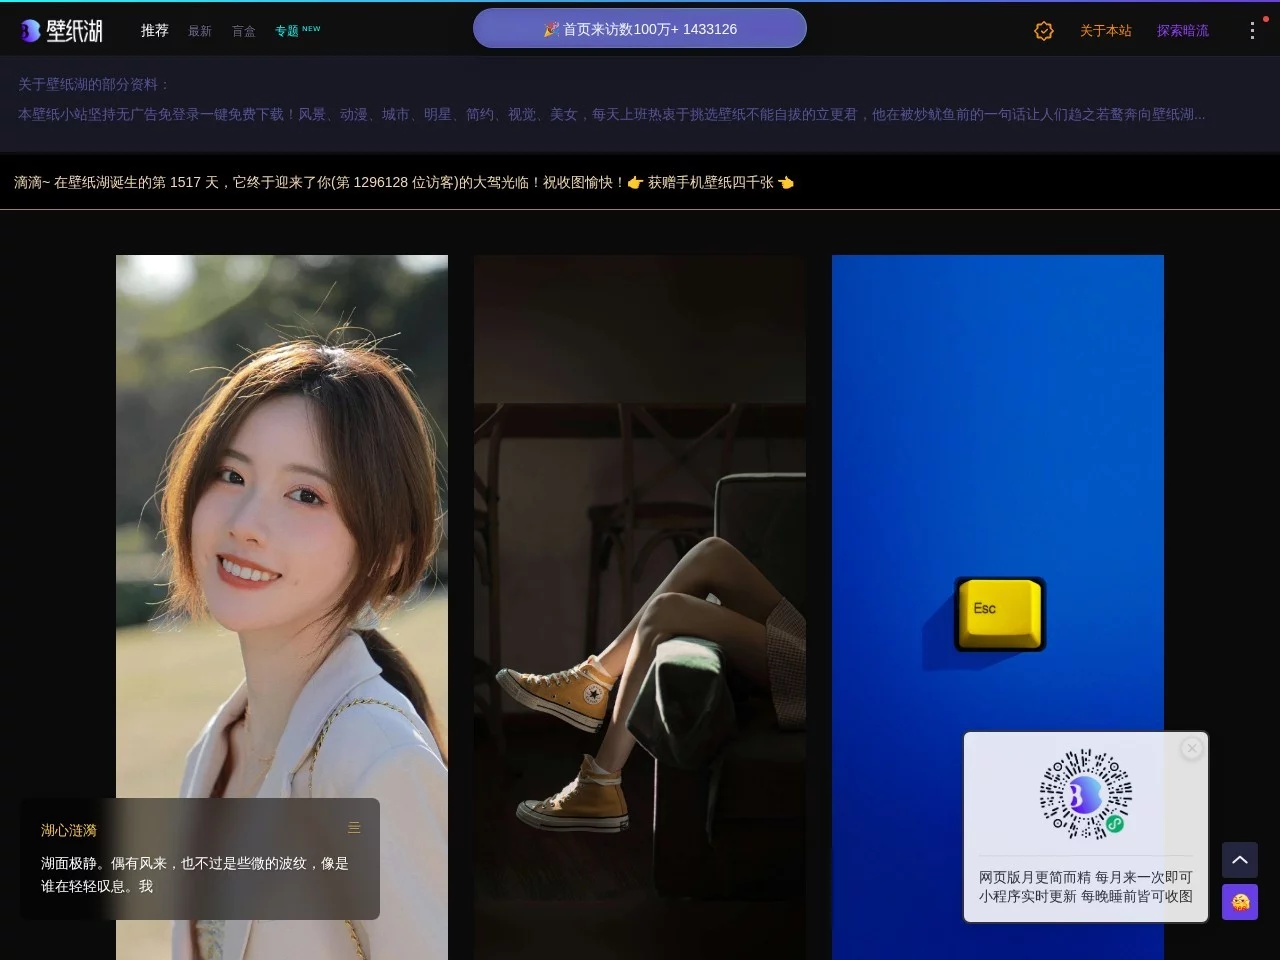This screenshot has height=960, width=1280.
Task: Click the pointing finger emoji in announcement bar
Action: 634,183
